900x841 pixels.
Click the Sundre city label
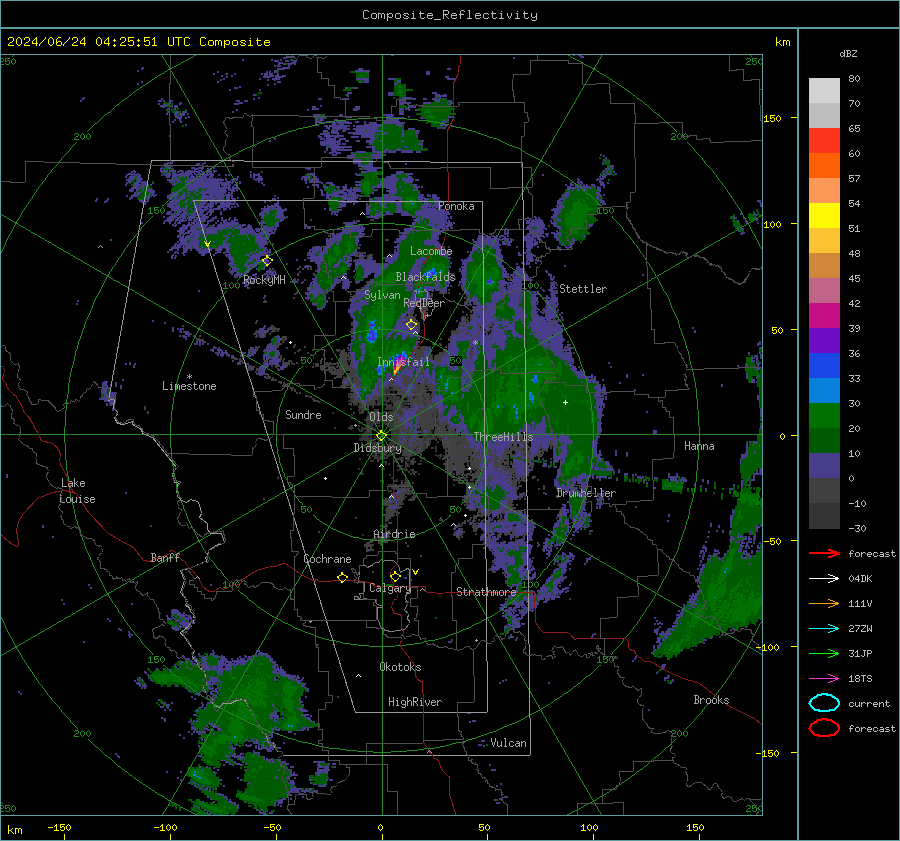303,414
